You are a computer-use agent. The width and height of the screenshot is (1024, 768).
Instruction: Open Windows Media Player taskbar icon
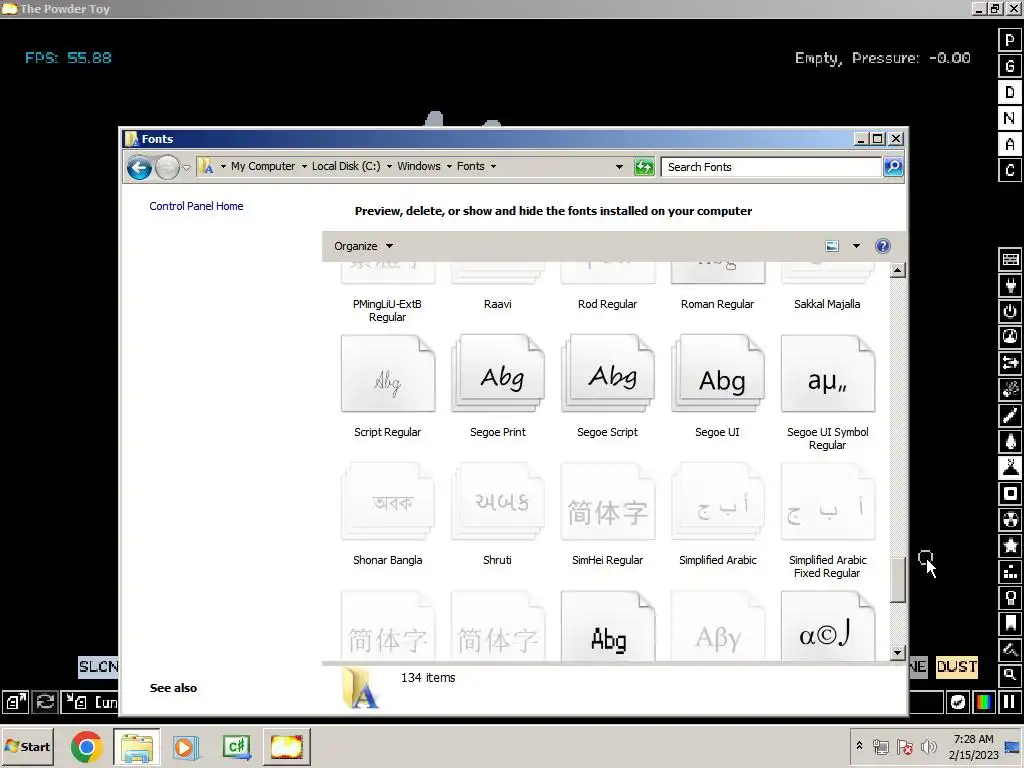[184, 747]
